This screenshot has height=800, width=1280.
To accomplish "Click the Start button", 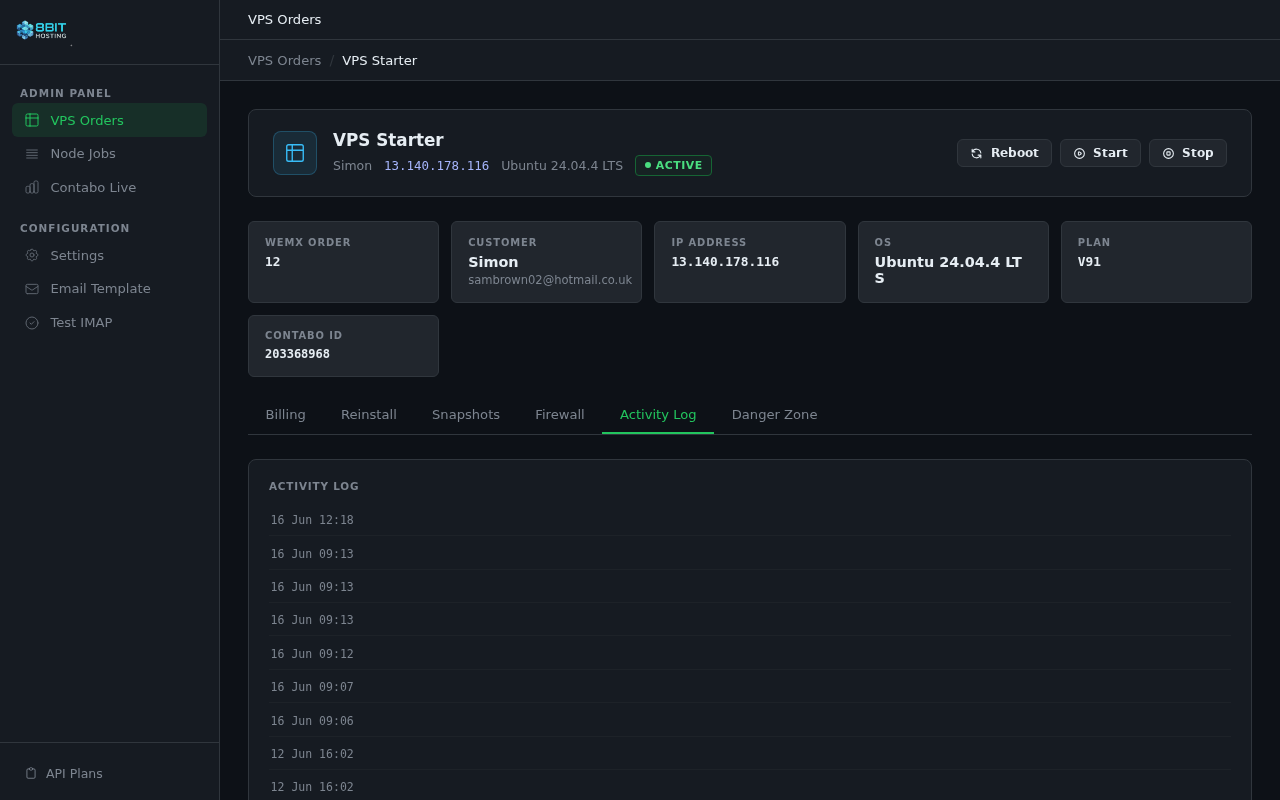I will 1100,153.
